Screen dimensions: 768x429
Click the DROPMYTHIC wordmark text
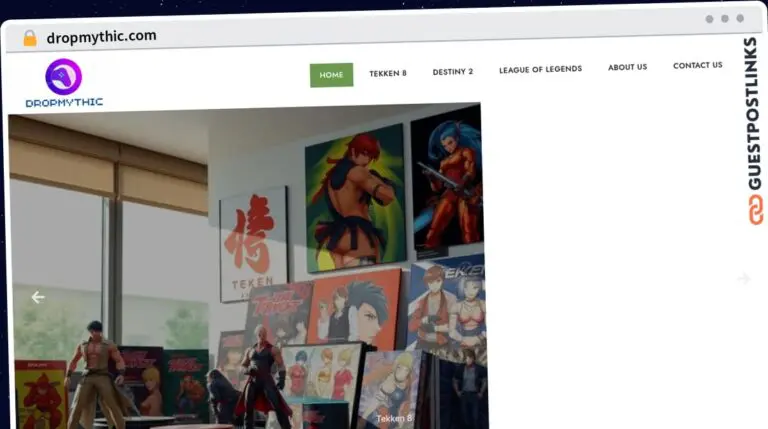click(x=64, y=102)
